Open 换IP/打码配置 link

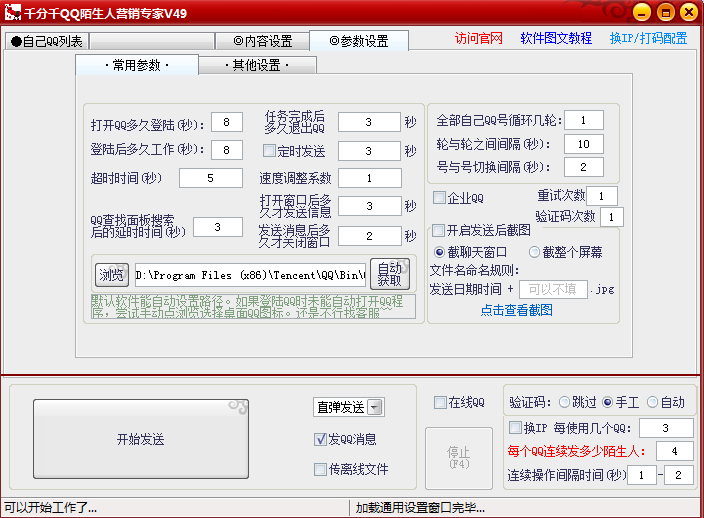pos(648,39)
